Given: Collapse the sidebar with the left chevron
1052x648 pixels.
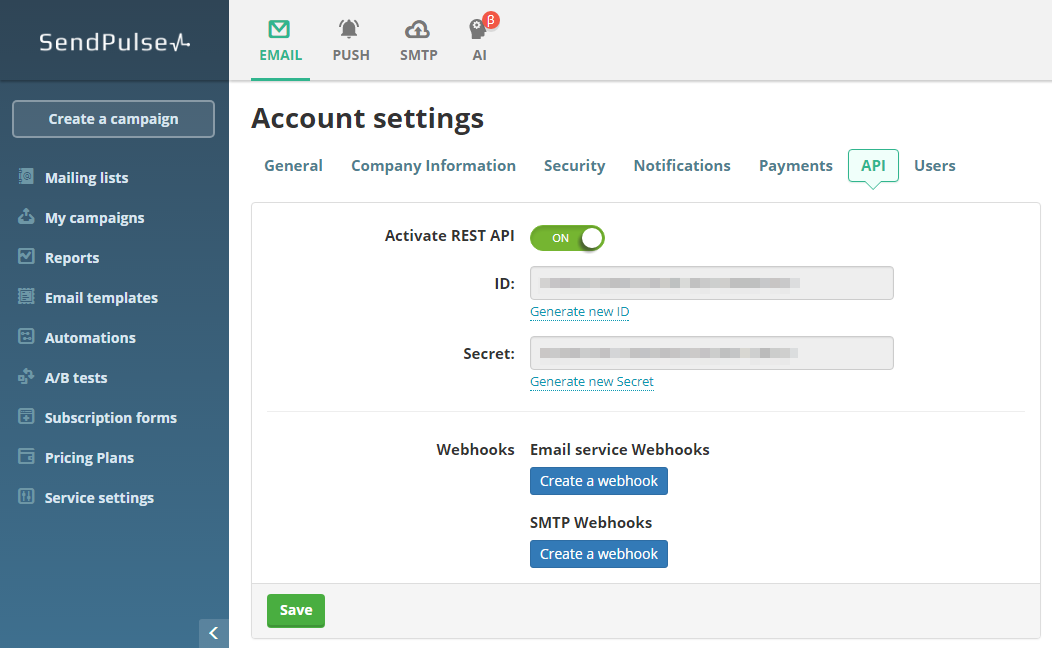Looking at the screenshot, I should 213,633.
